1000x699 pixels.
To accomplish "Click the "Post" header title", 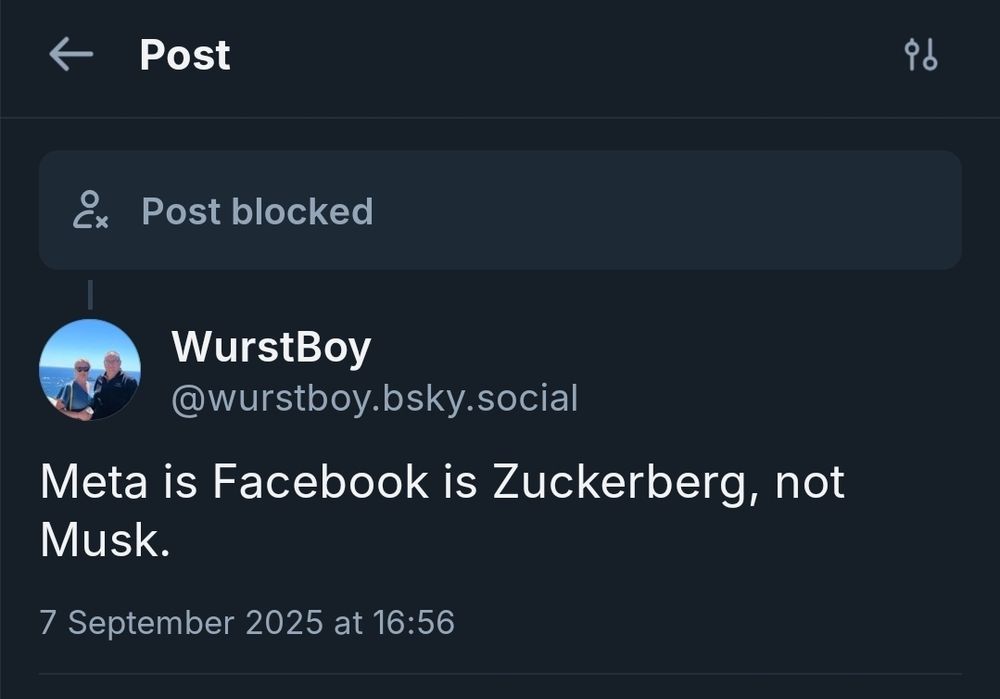I will (185, 55).
